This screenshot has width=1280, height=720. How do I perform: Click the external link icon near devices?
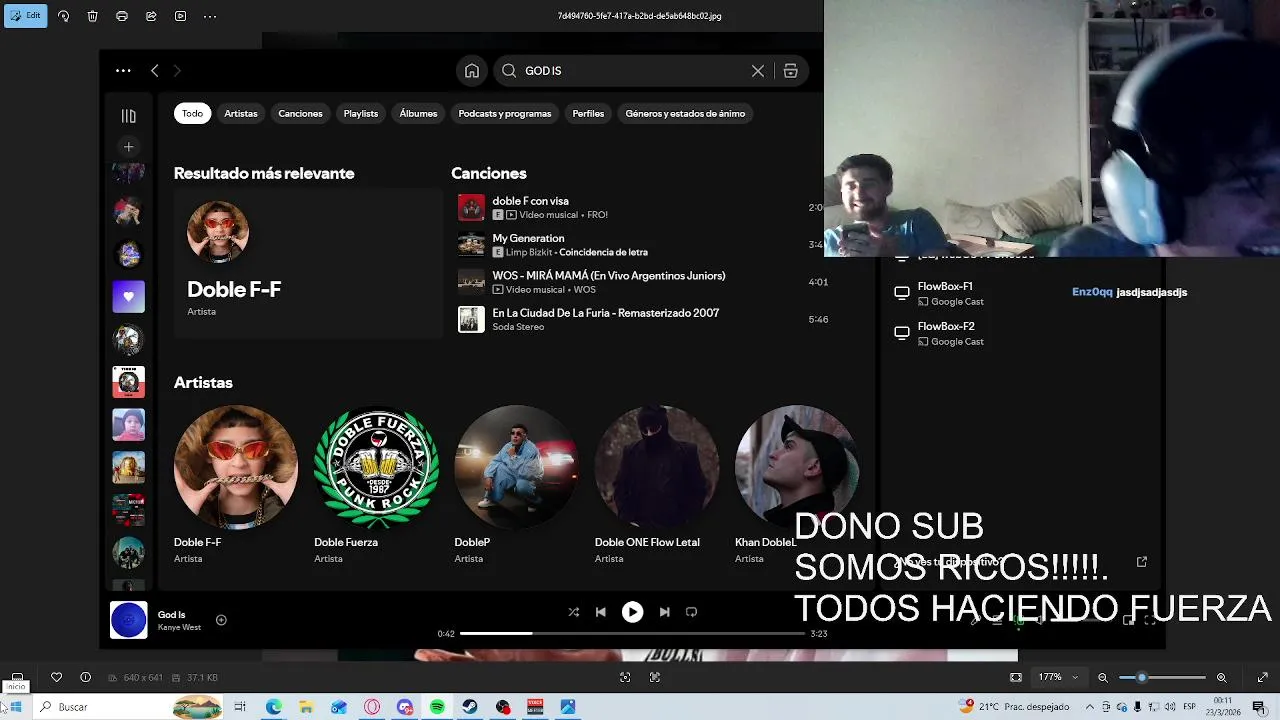[x=1142, y=562]
